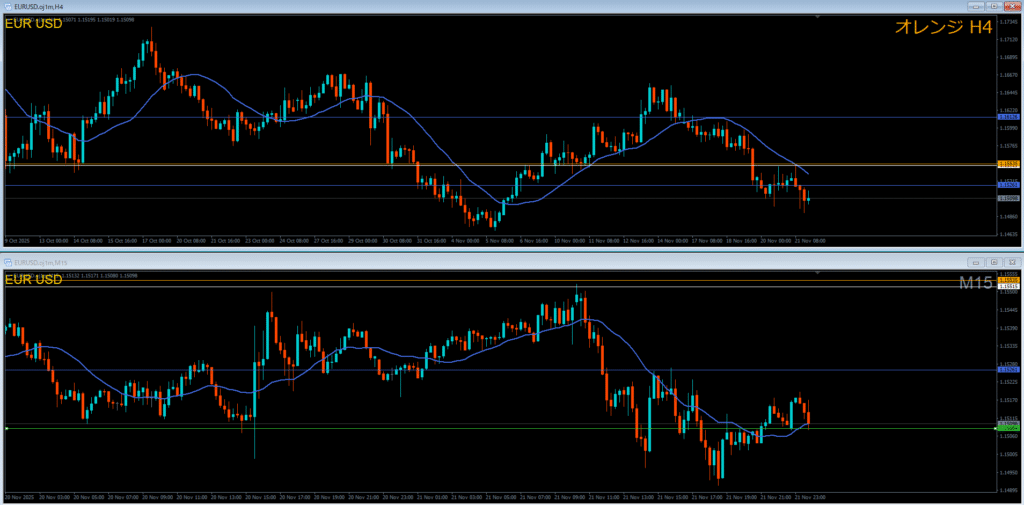Click '21 Nov 17:00' on M15 time axis

click(x=708, y=497)
